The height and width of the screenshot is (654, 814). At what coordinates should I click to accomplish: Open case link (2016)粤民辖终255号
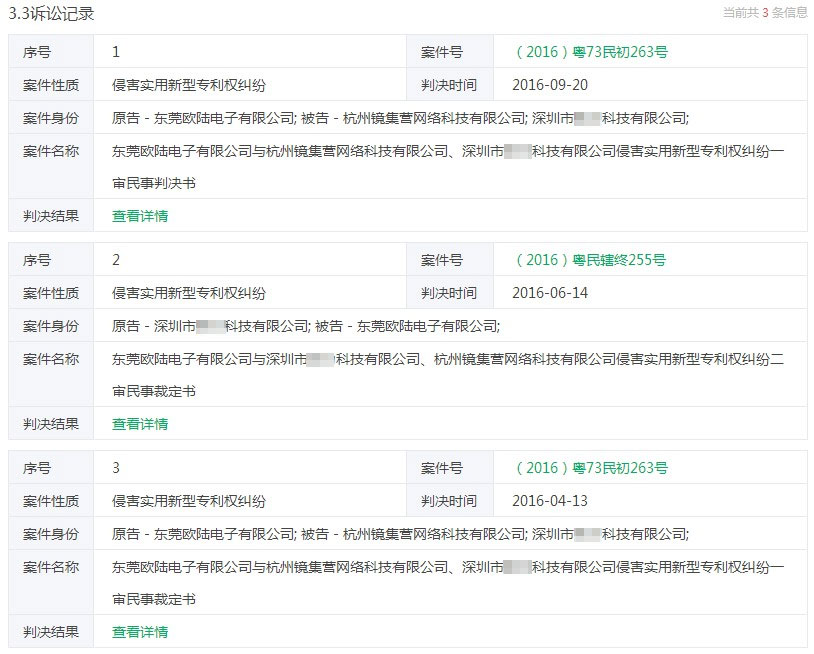click(590, 260)
